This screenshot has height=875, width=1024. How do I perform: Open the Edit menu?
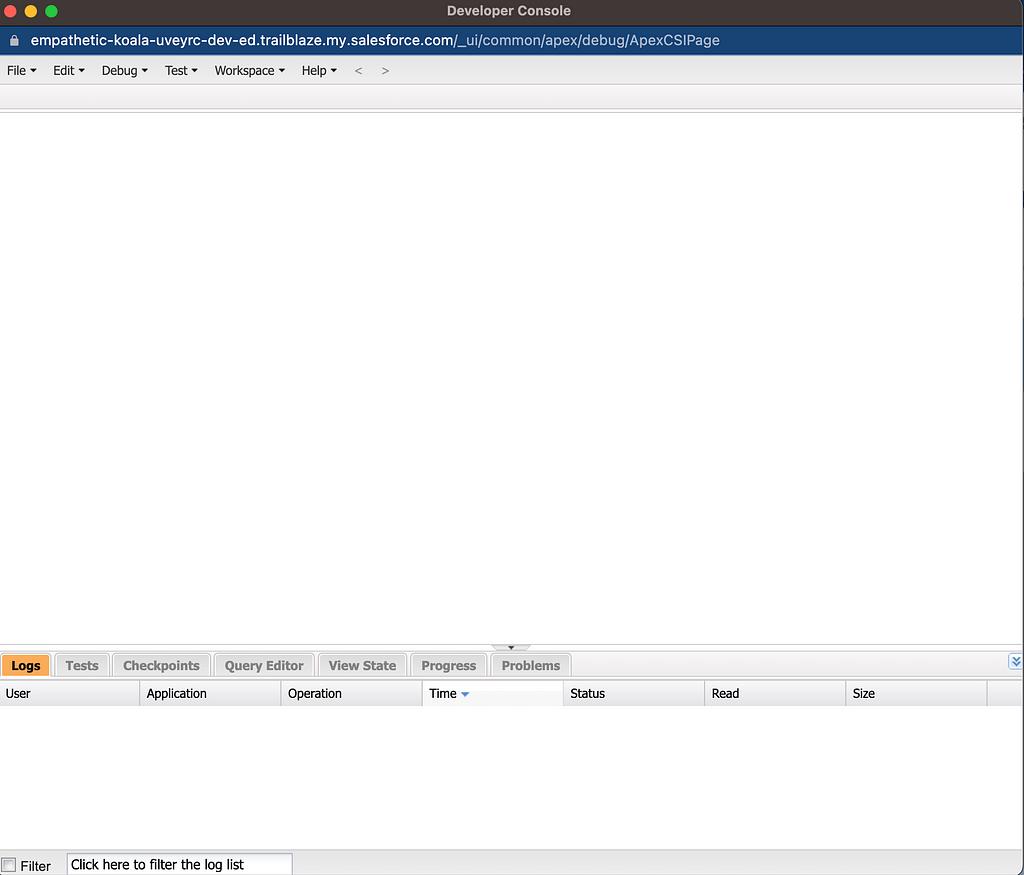coord(68,71)
